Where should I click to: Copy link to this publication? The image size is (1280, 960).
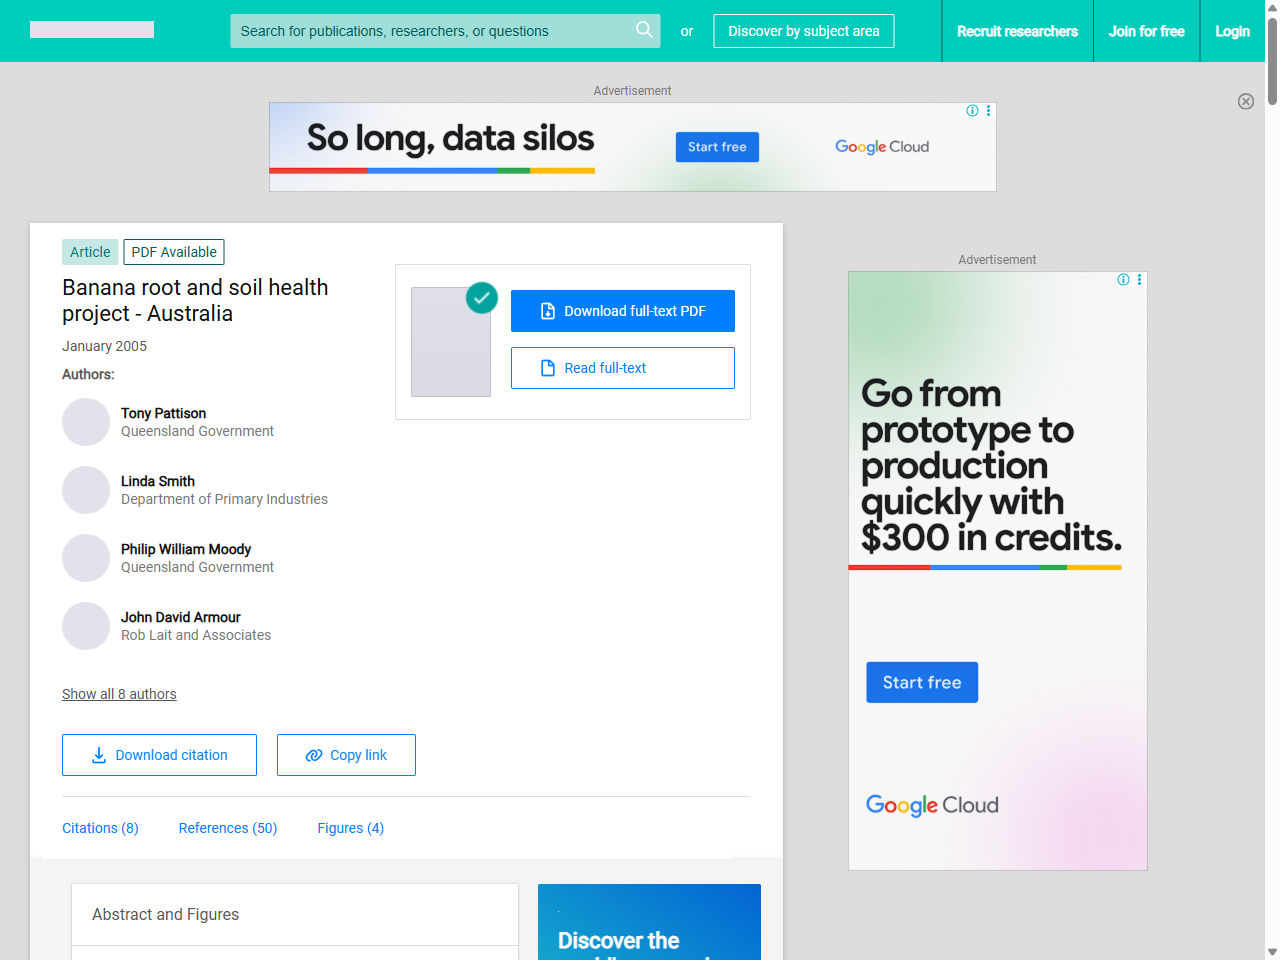click(x=346, y=755)
